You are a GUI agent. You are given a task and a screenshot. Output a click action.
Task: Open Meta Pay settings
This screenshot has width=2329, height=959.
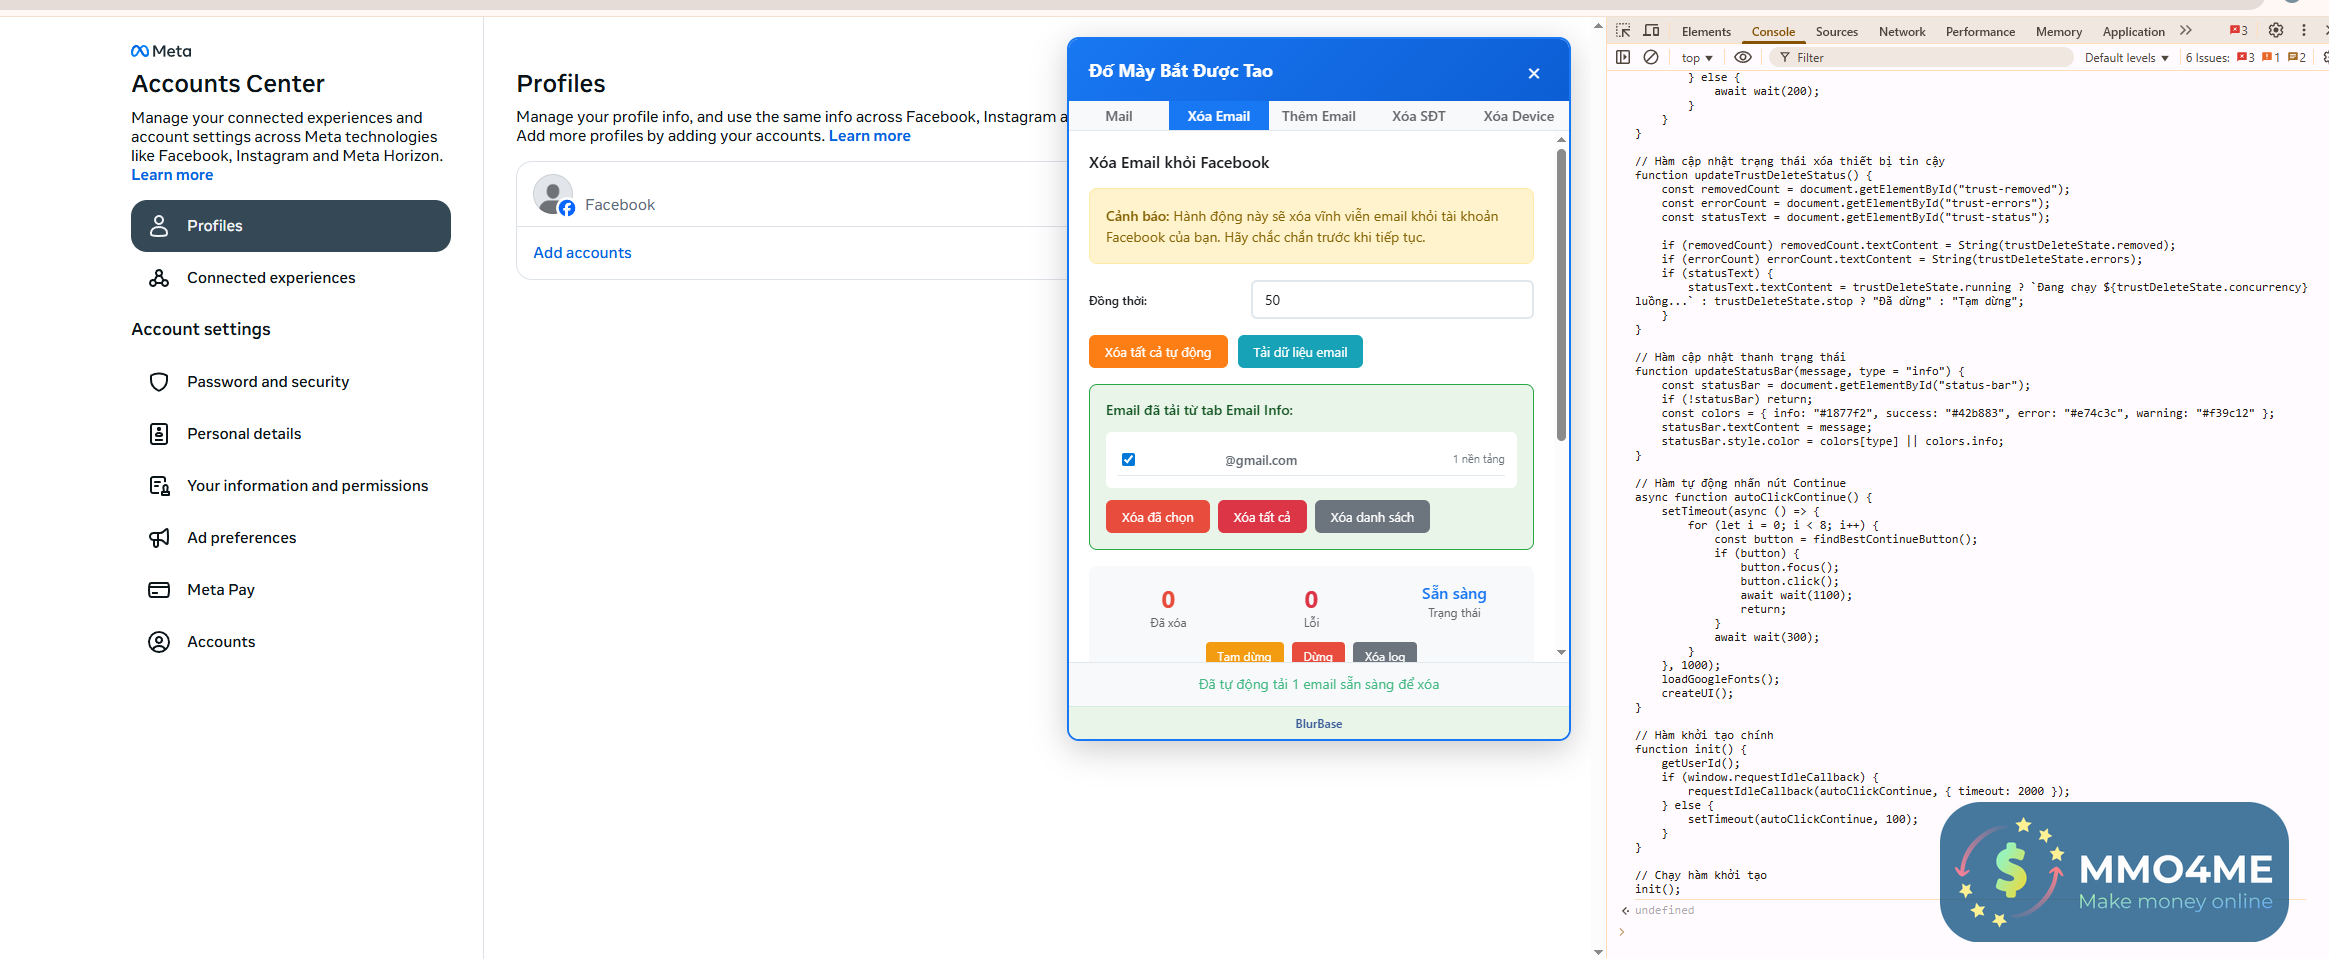pyautogui.click(x=291, y=590)
